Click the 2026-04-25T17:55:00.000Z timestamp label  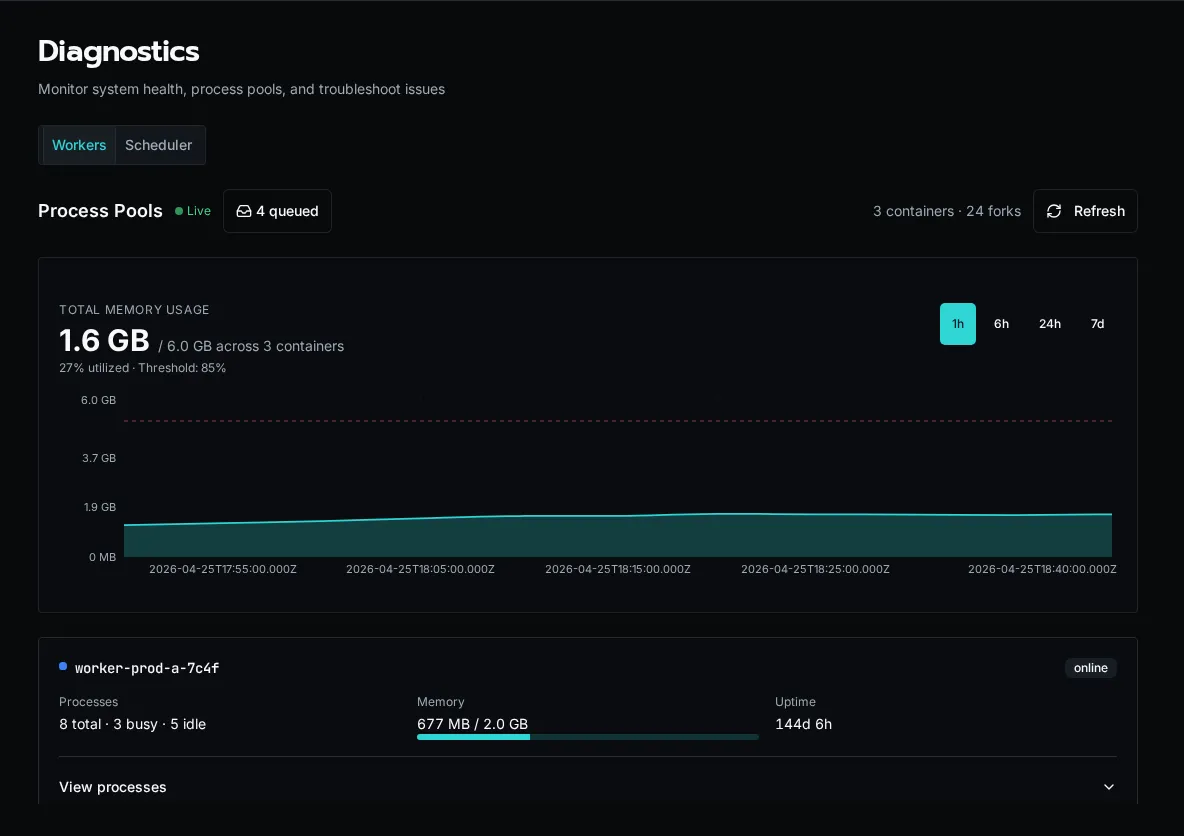pos(223,569)
